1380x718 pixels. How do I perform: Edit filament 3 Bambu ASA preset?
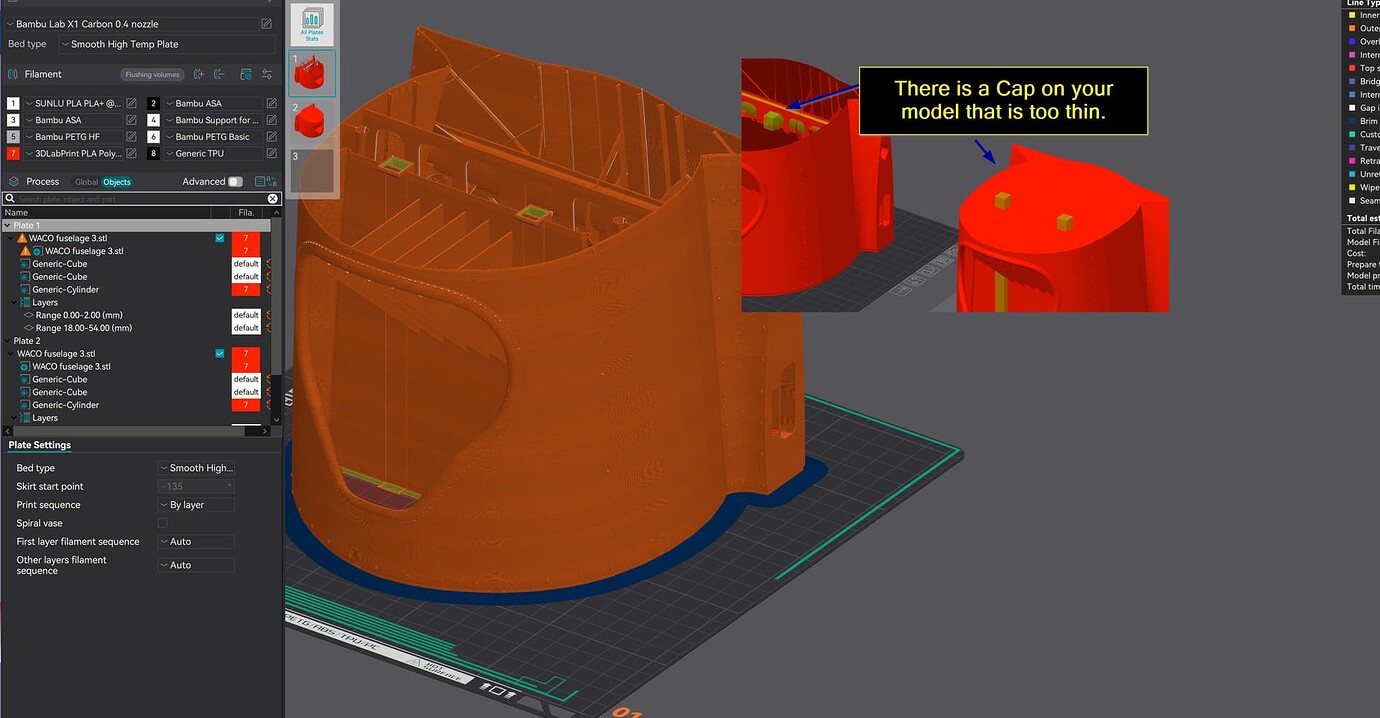[131, 120]
